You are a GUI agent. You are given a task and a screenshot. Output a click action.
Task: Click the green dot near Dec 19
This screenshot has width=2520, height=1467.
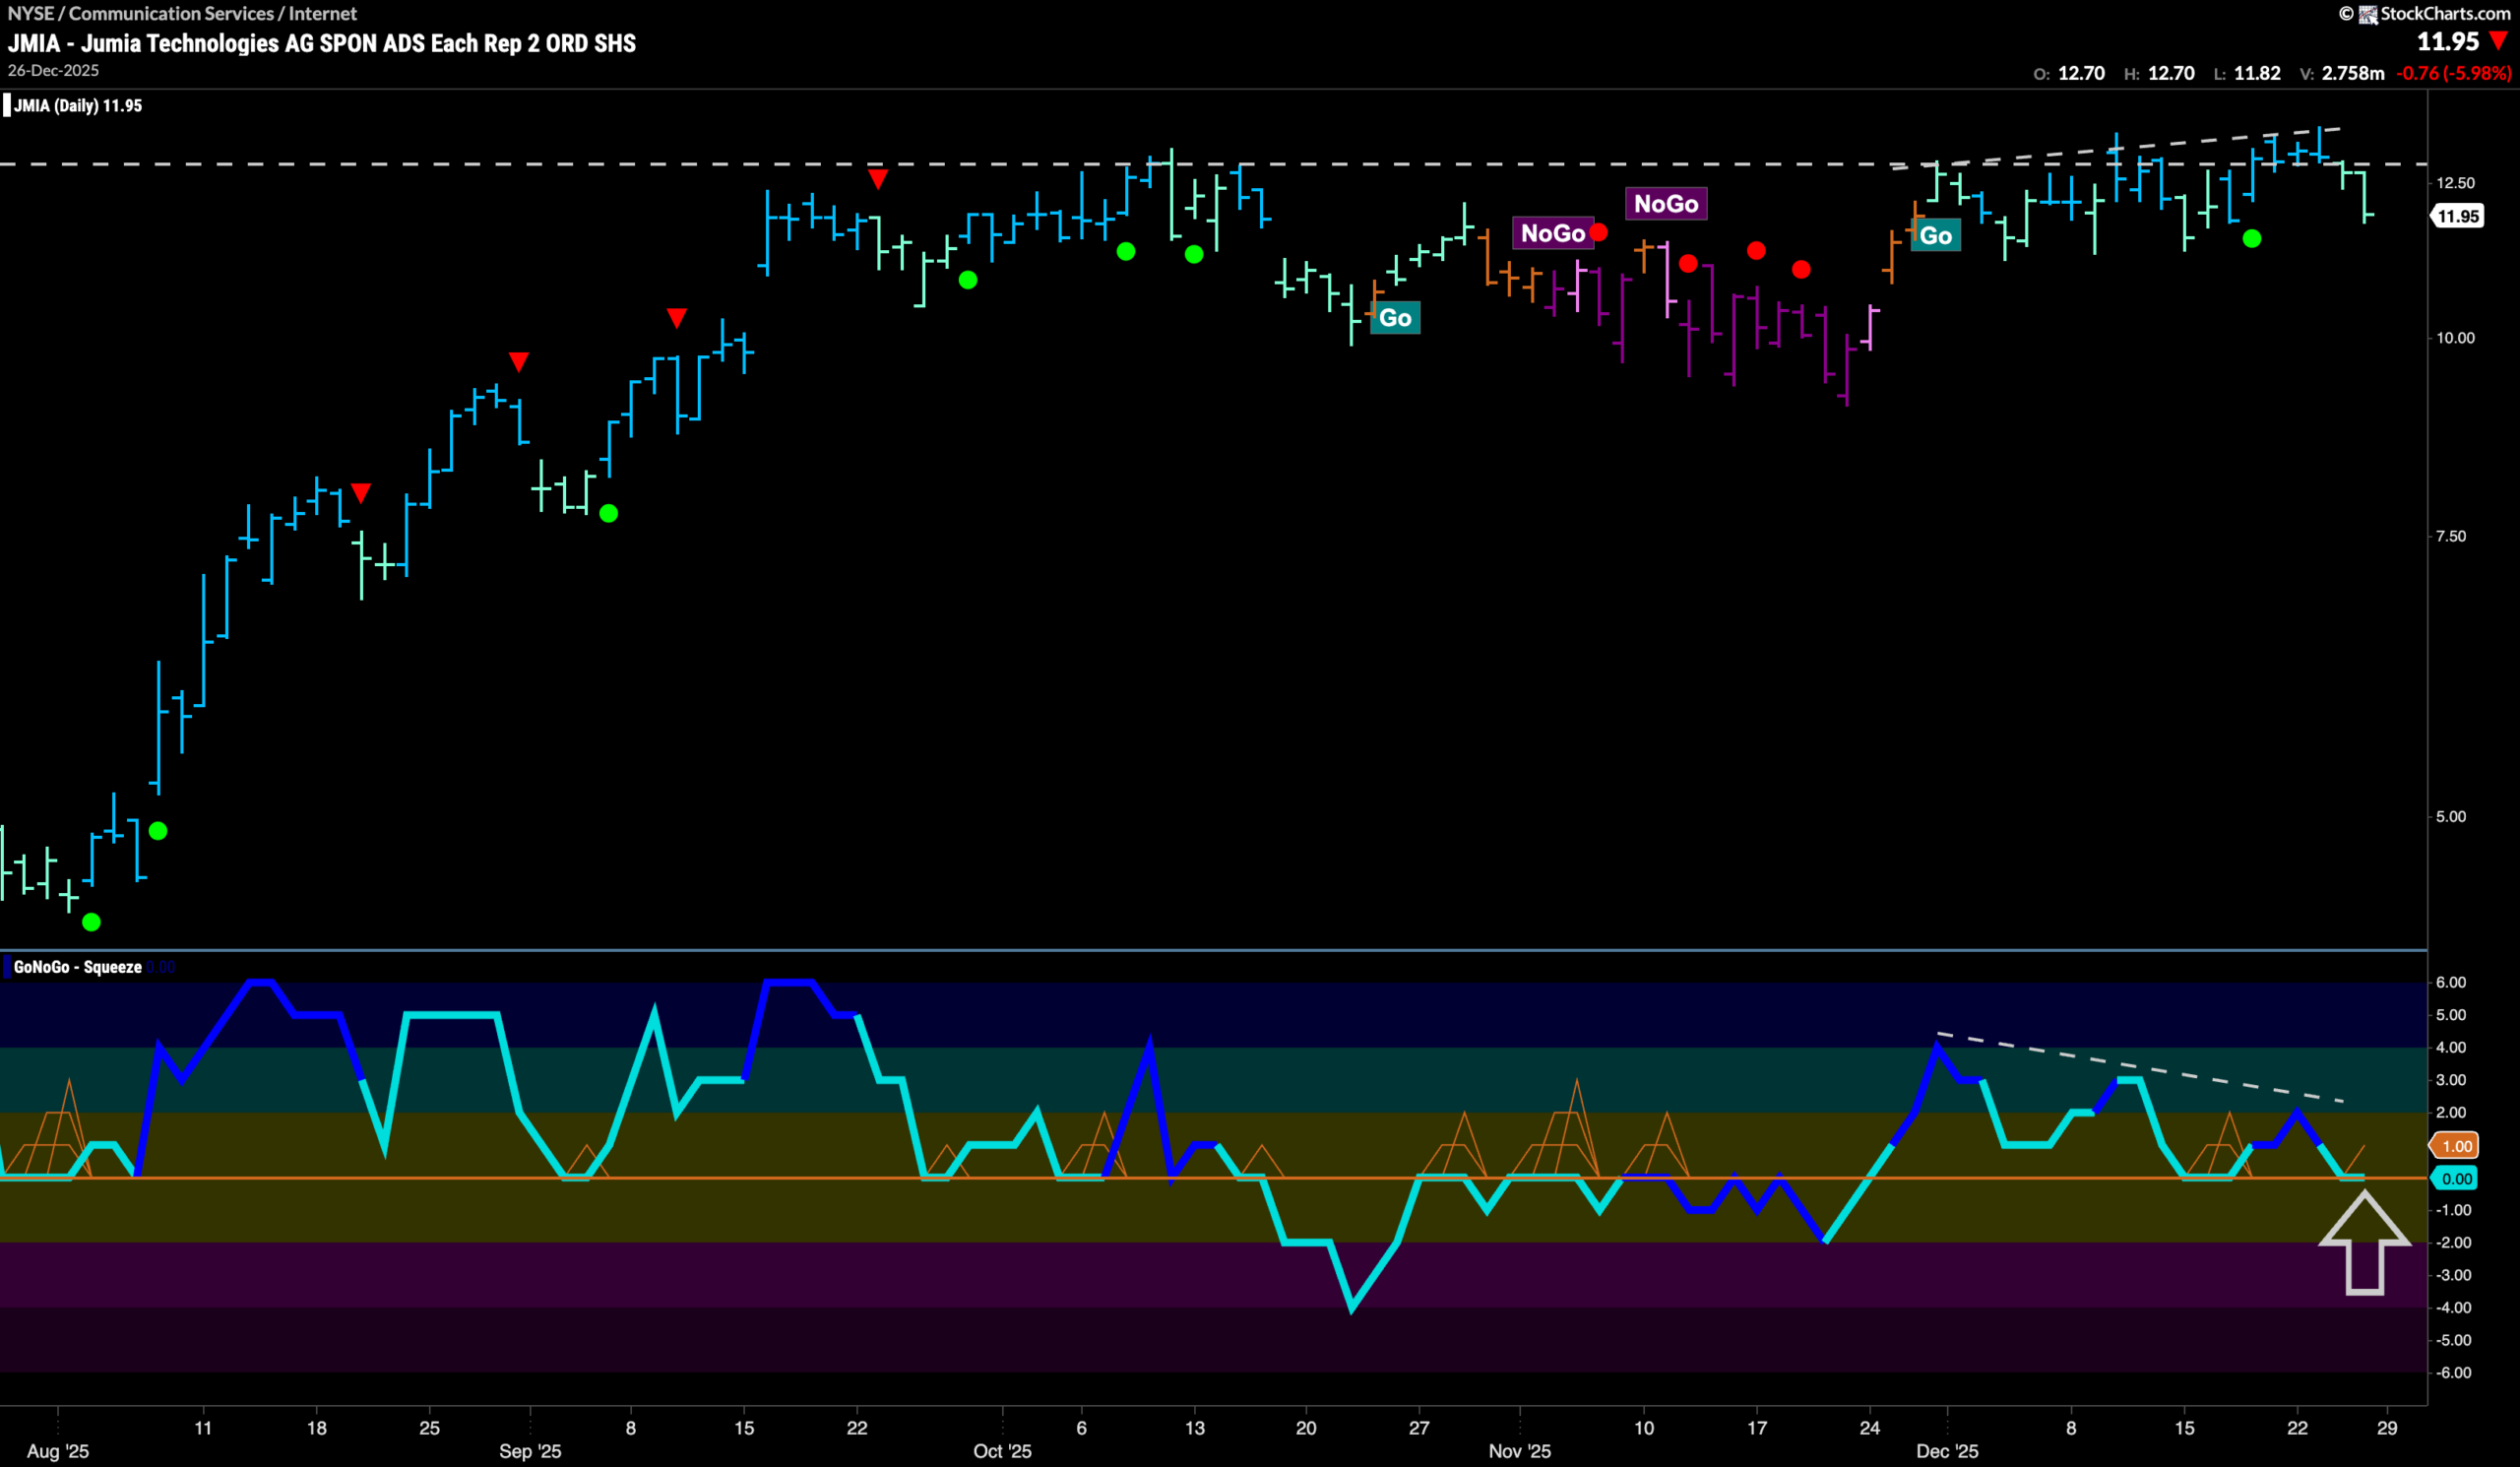[2252, 239]
